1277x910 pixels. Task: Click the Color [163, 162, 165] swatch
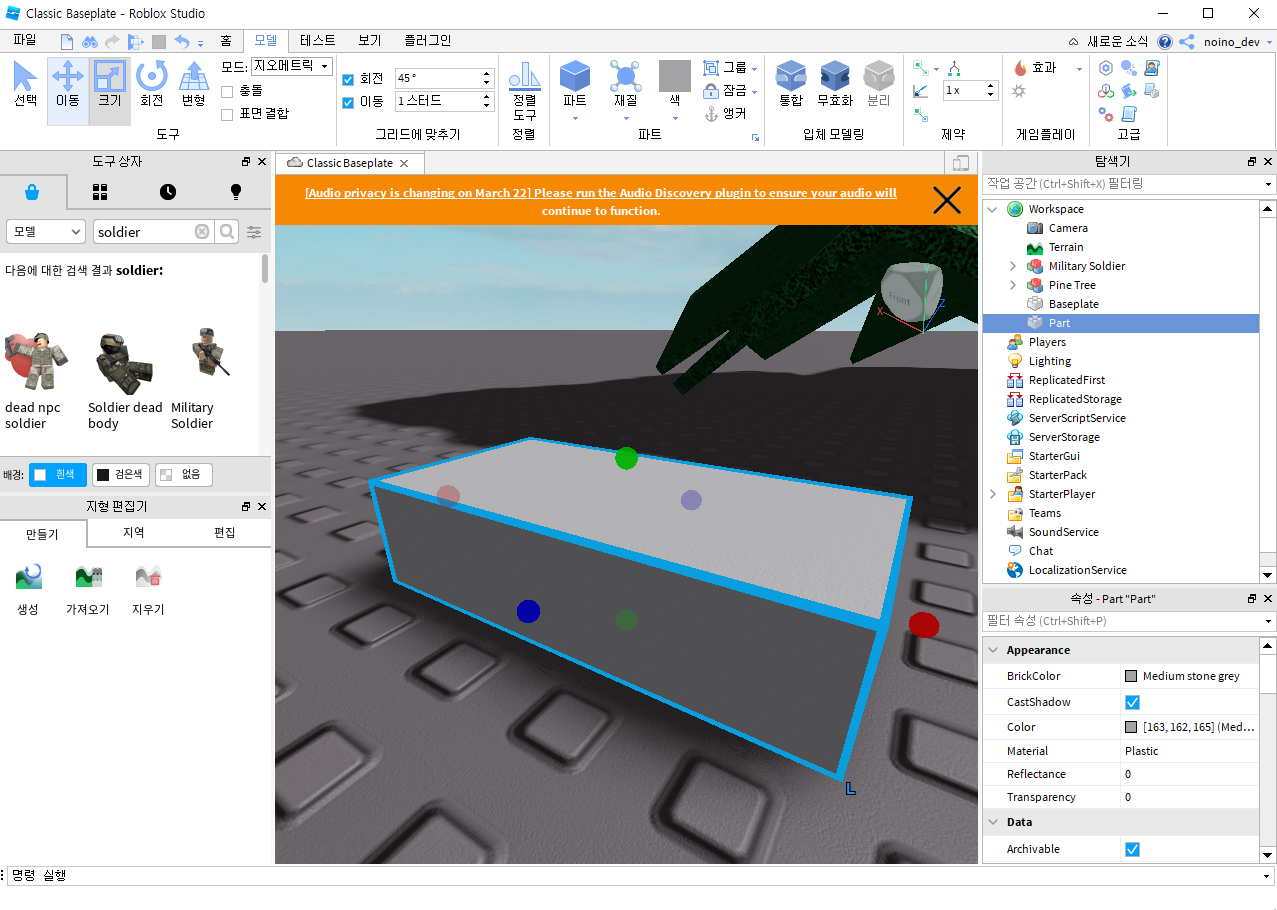click(1131, 727)
